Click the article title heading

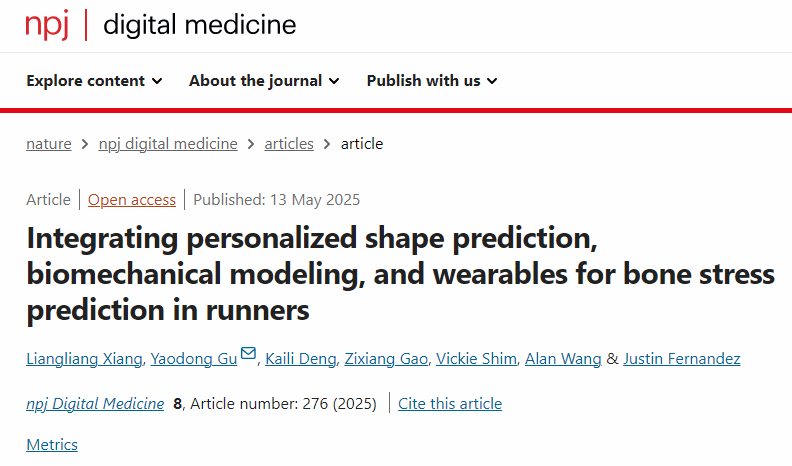coord(400,275)
